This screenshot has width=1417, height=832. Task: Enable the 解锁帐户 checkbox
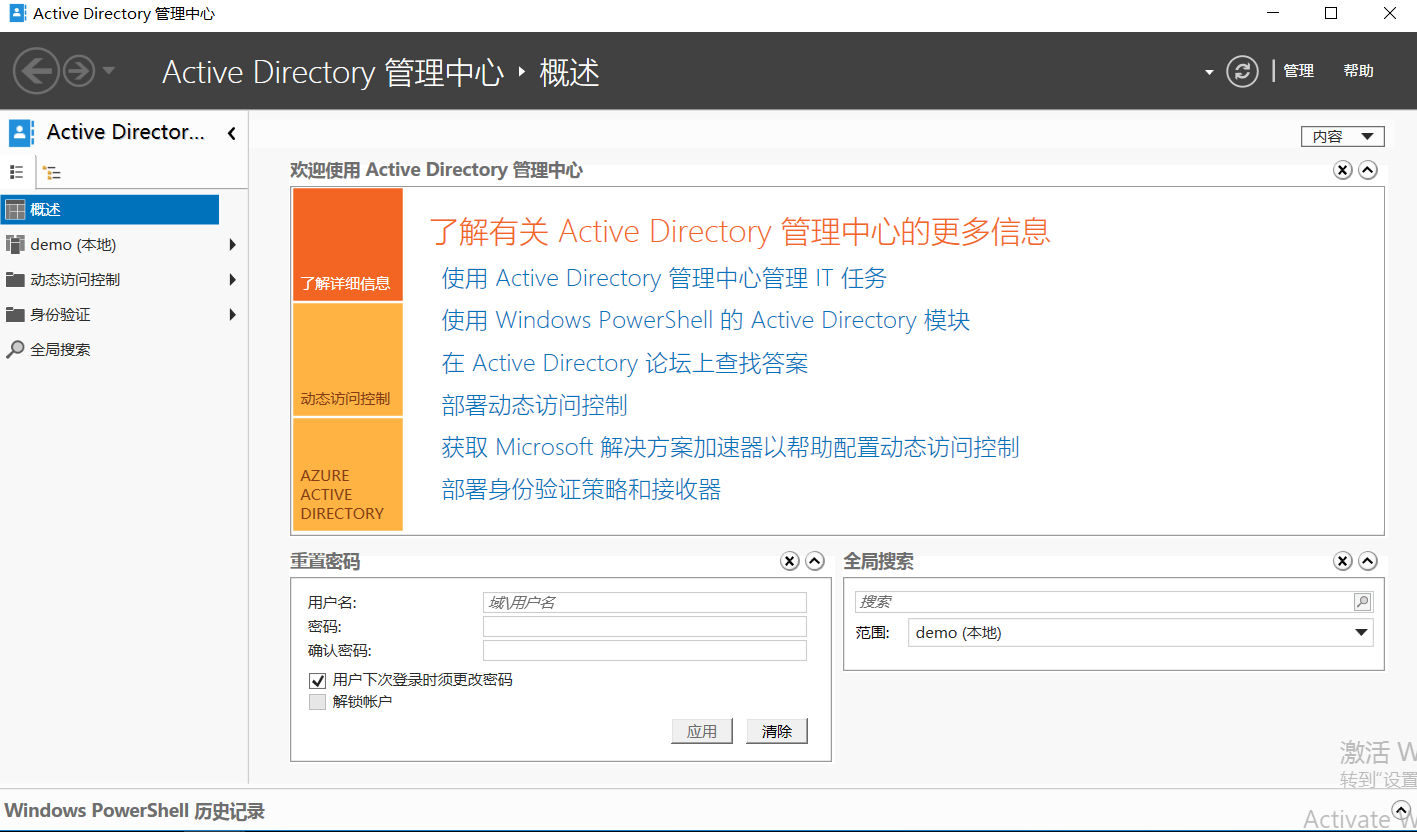[x=317, y=702]
